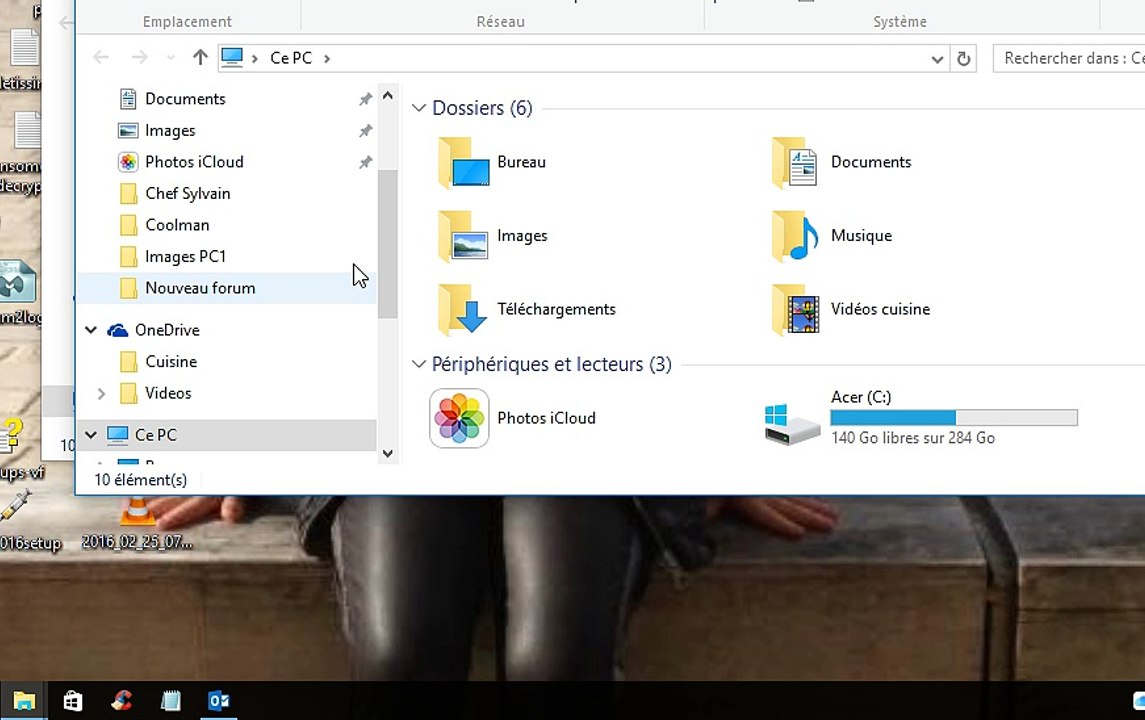The image size is (1145, 720).
Task: Open the Documents folder in Dossiers
Action: point(794,162)
